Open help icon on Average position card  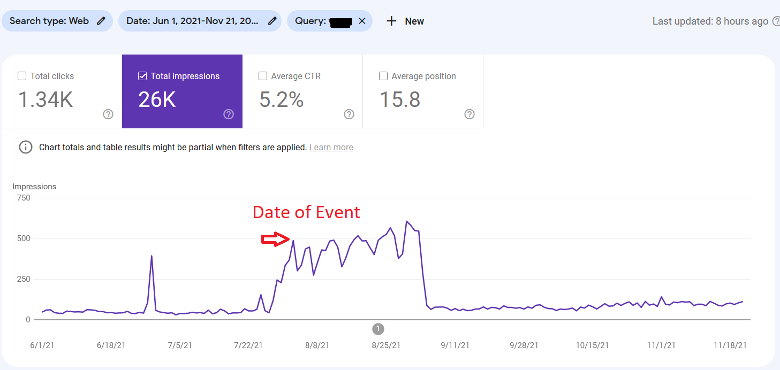click(x=469, y=114)
